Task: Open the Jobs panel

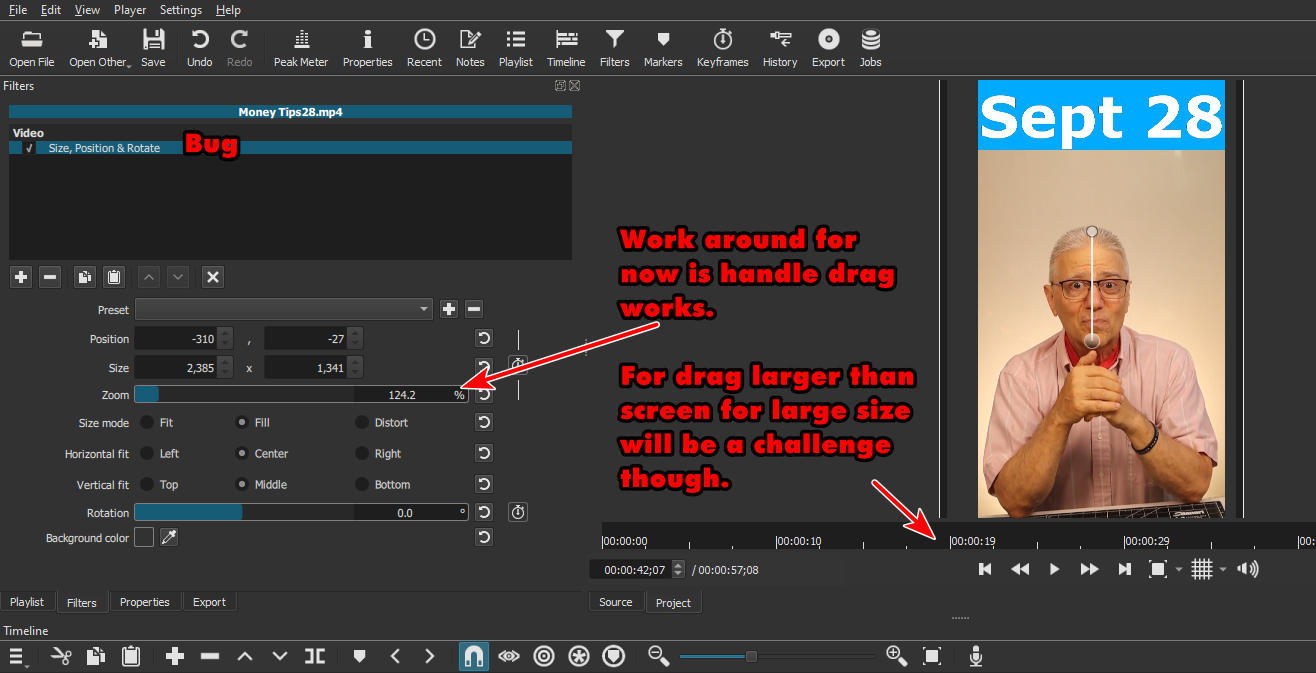Action: pos(870,47)
